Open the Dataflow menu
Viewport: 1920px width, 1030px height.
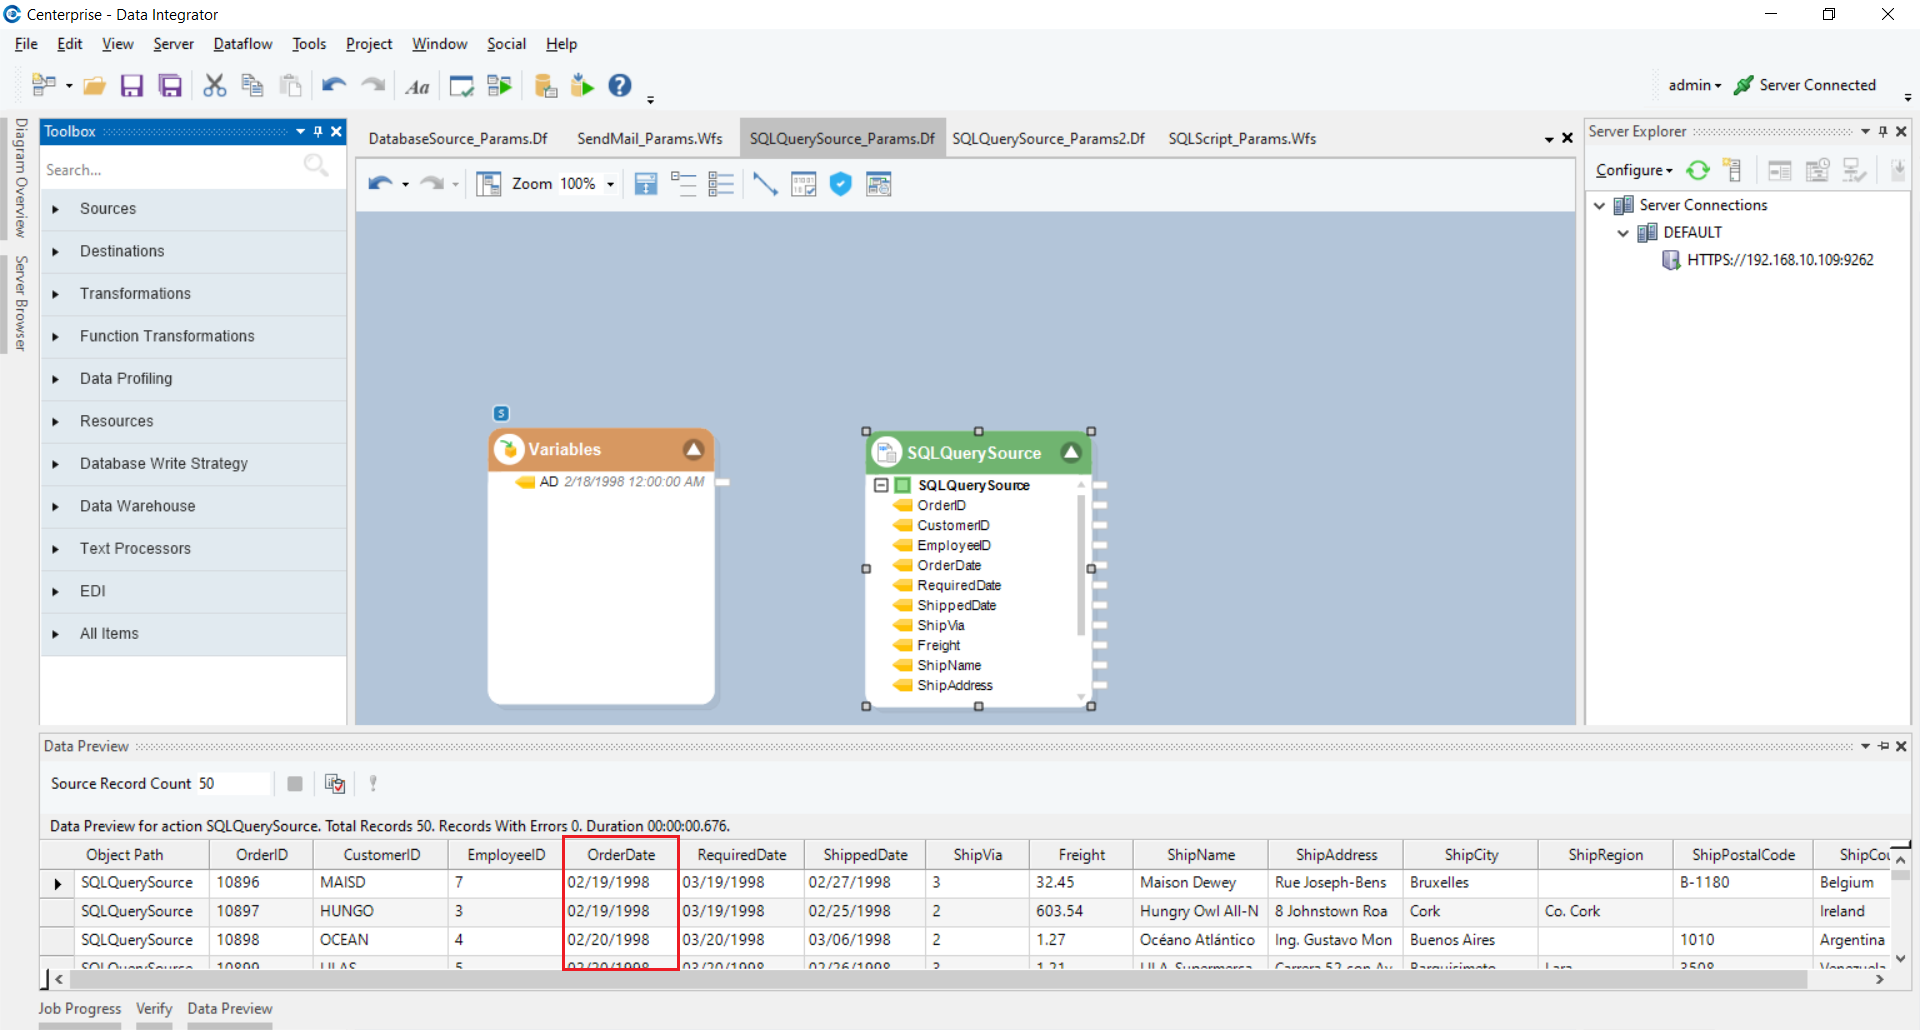pyautogui.click(x=242, y=44)
